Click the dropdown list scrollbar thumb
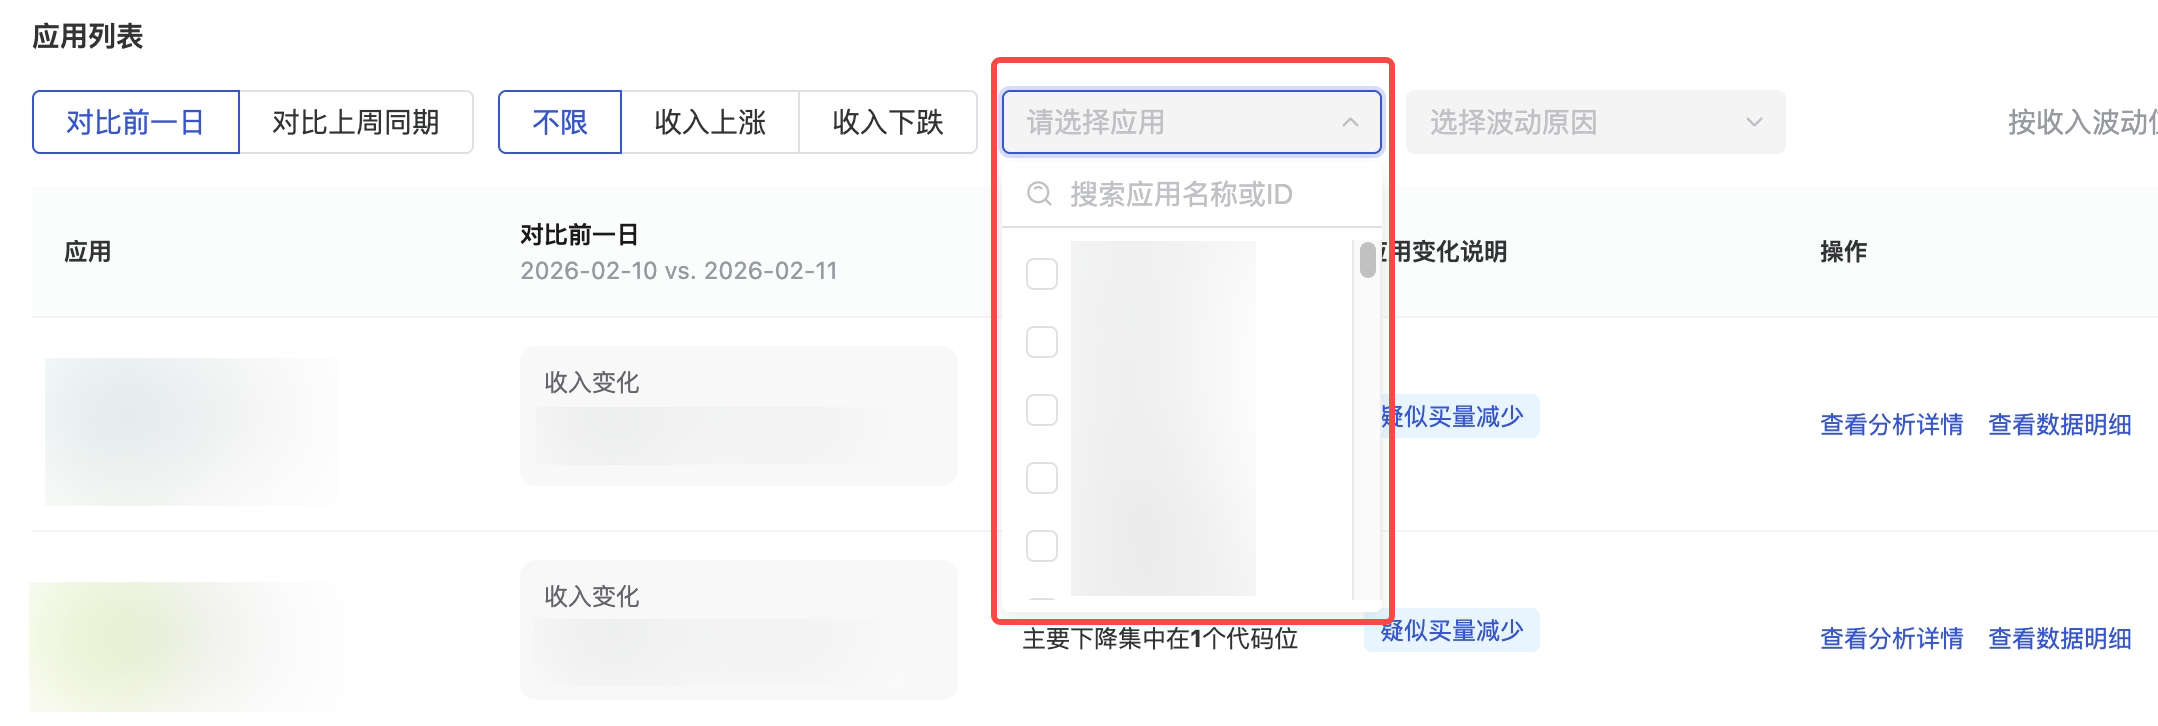This screenshot has width=2158, height=726. coord(1368,260)
